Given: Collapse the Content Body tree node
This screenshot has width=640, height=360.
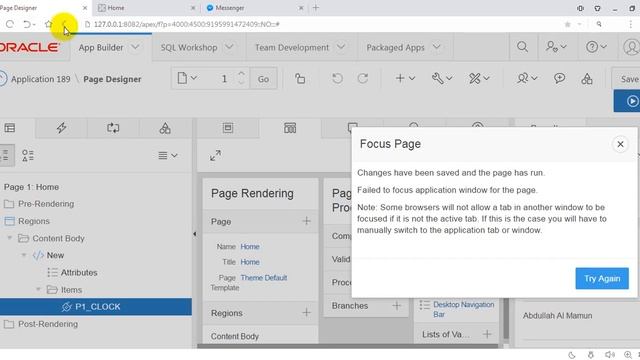Looking at the screenshot, I should coord(9,238).
